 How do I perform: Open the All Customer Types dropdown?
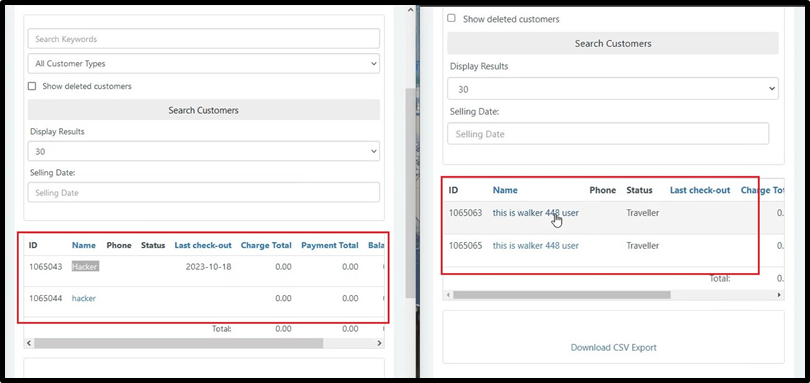click(x=204, y=64)
